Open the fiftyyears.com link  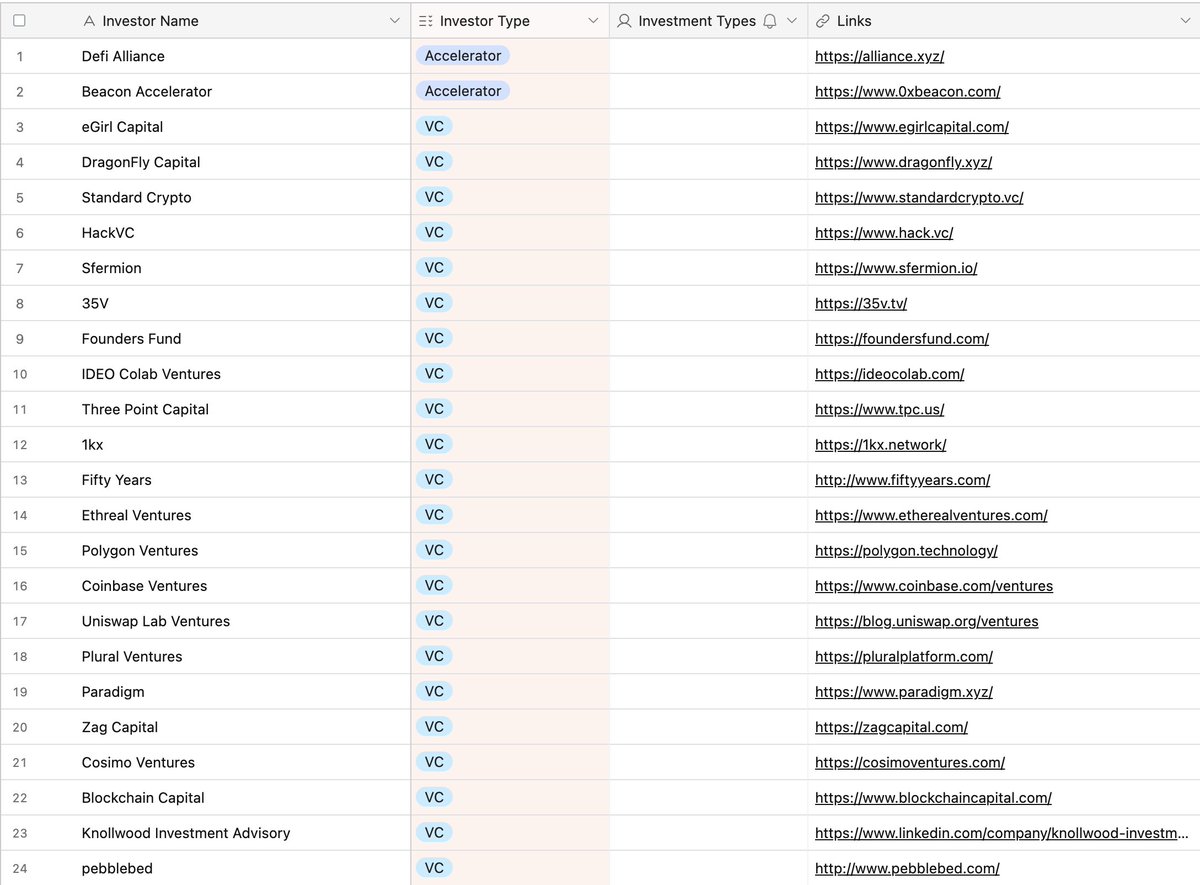pyautogui.click(x=903, y=480)
